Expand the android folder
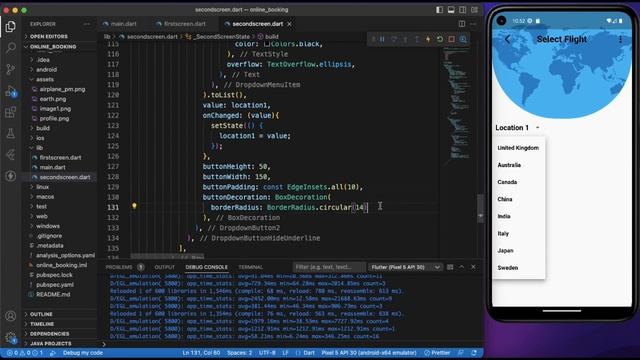Screen dimensions: 640x360 click(x=47, y=69)
